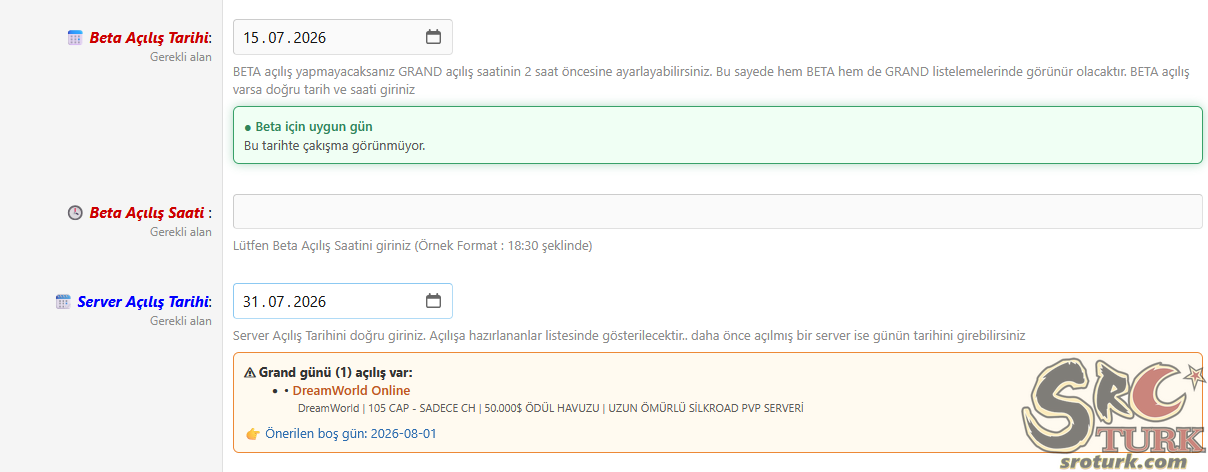Click 'Bu tarihte çakışma görünmüyor.' message
Viewport: 1208px width, 472px height.
[x=335, y=146]
